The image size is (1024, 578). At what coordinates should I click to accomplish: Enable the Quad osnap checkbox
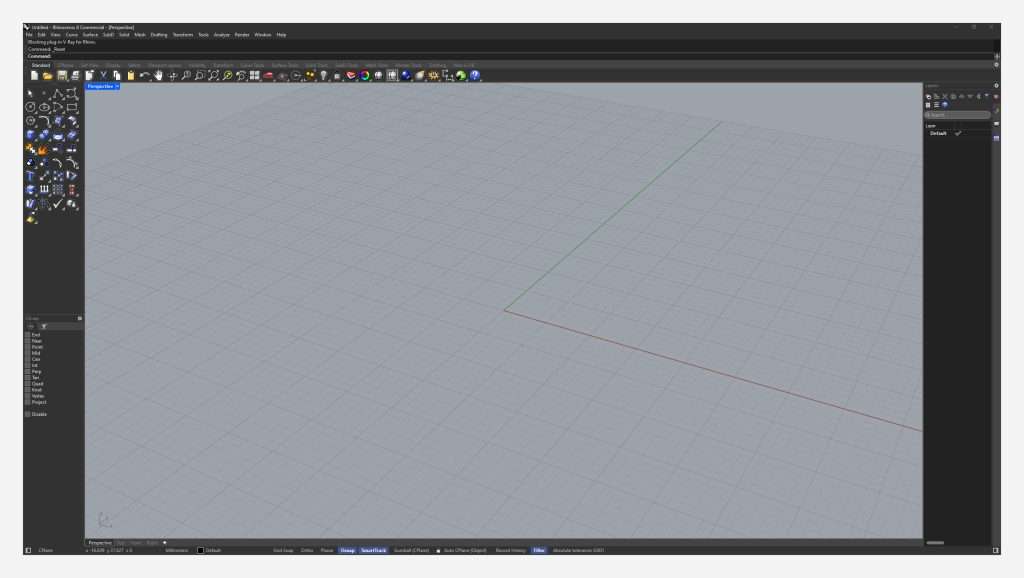(x=27, y=384)
